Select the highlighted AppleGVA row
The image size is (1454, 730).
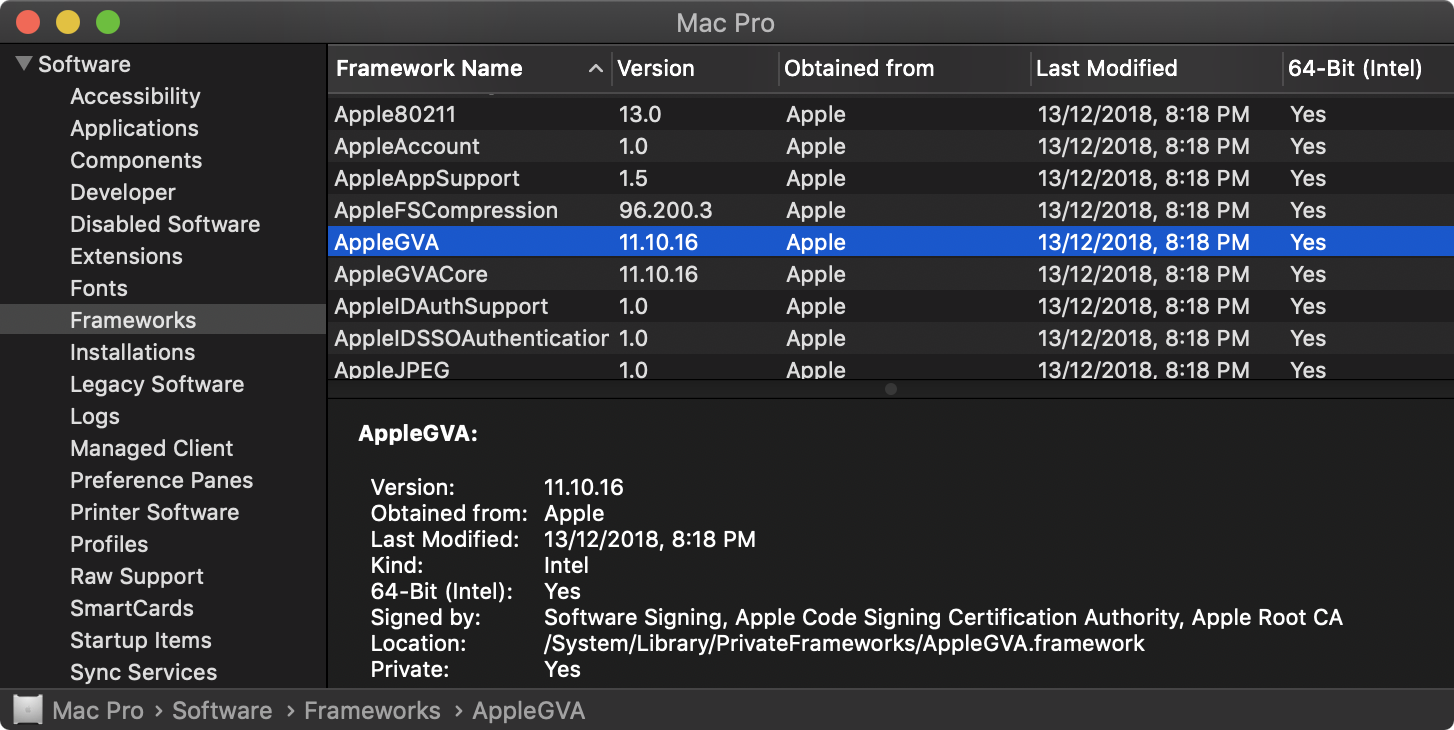point(891,242)
